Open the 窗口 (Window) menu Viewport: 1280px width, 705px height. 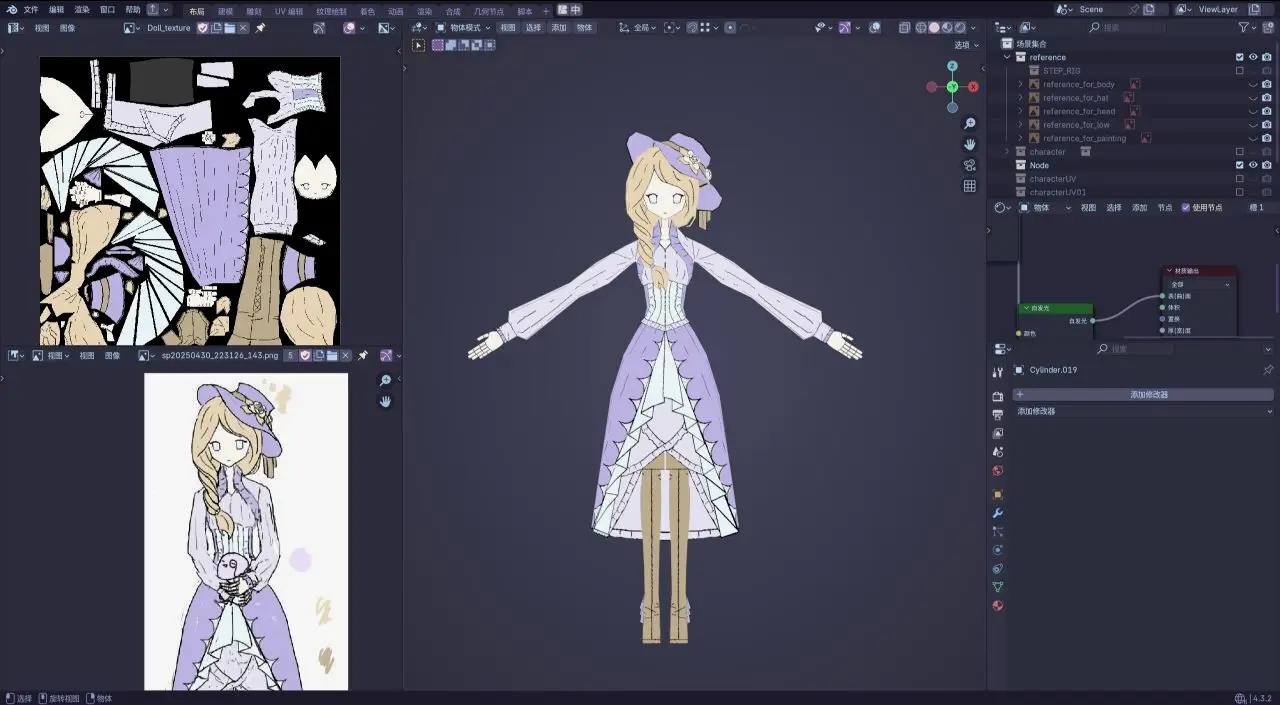[108, 9]
